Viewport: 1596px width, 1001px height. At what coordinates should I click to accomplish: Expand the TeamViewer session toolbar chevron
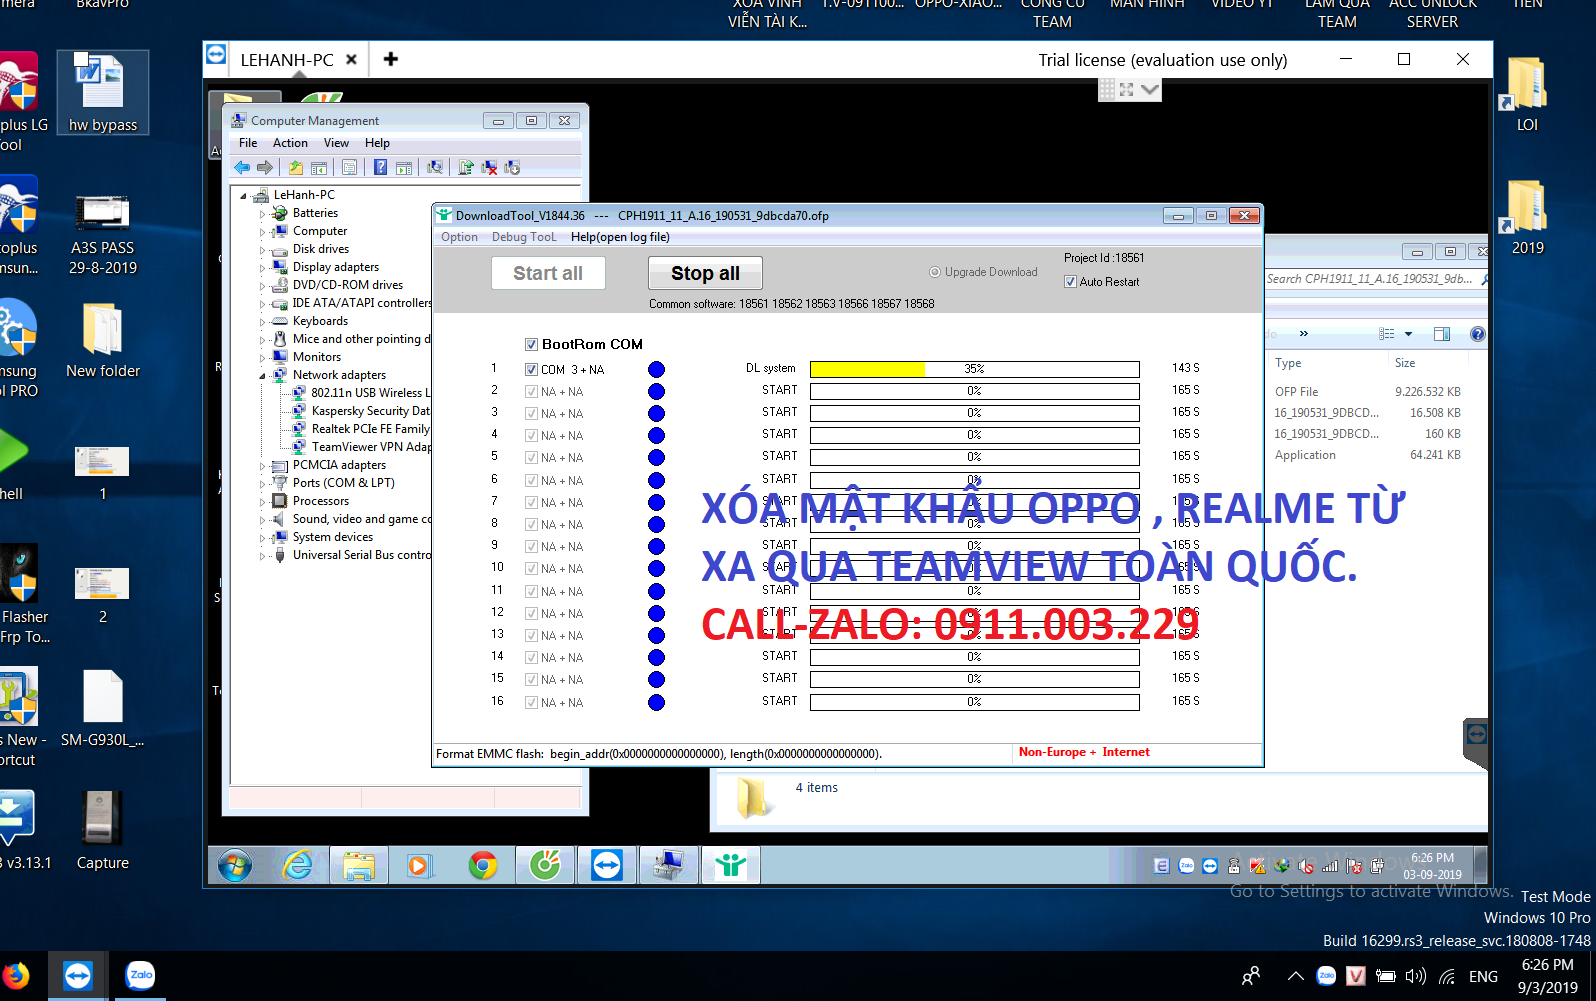(x=1150, y=90)
